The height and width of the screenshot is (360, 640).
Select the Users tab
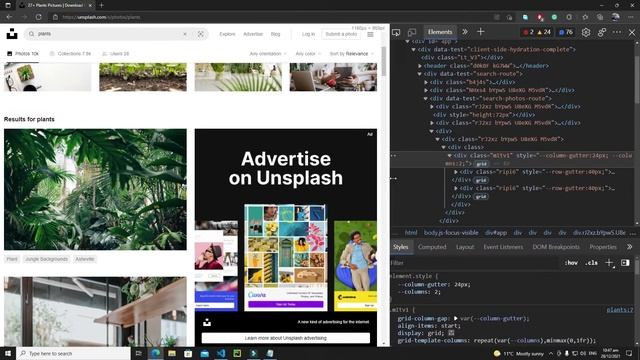point(116,53)
